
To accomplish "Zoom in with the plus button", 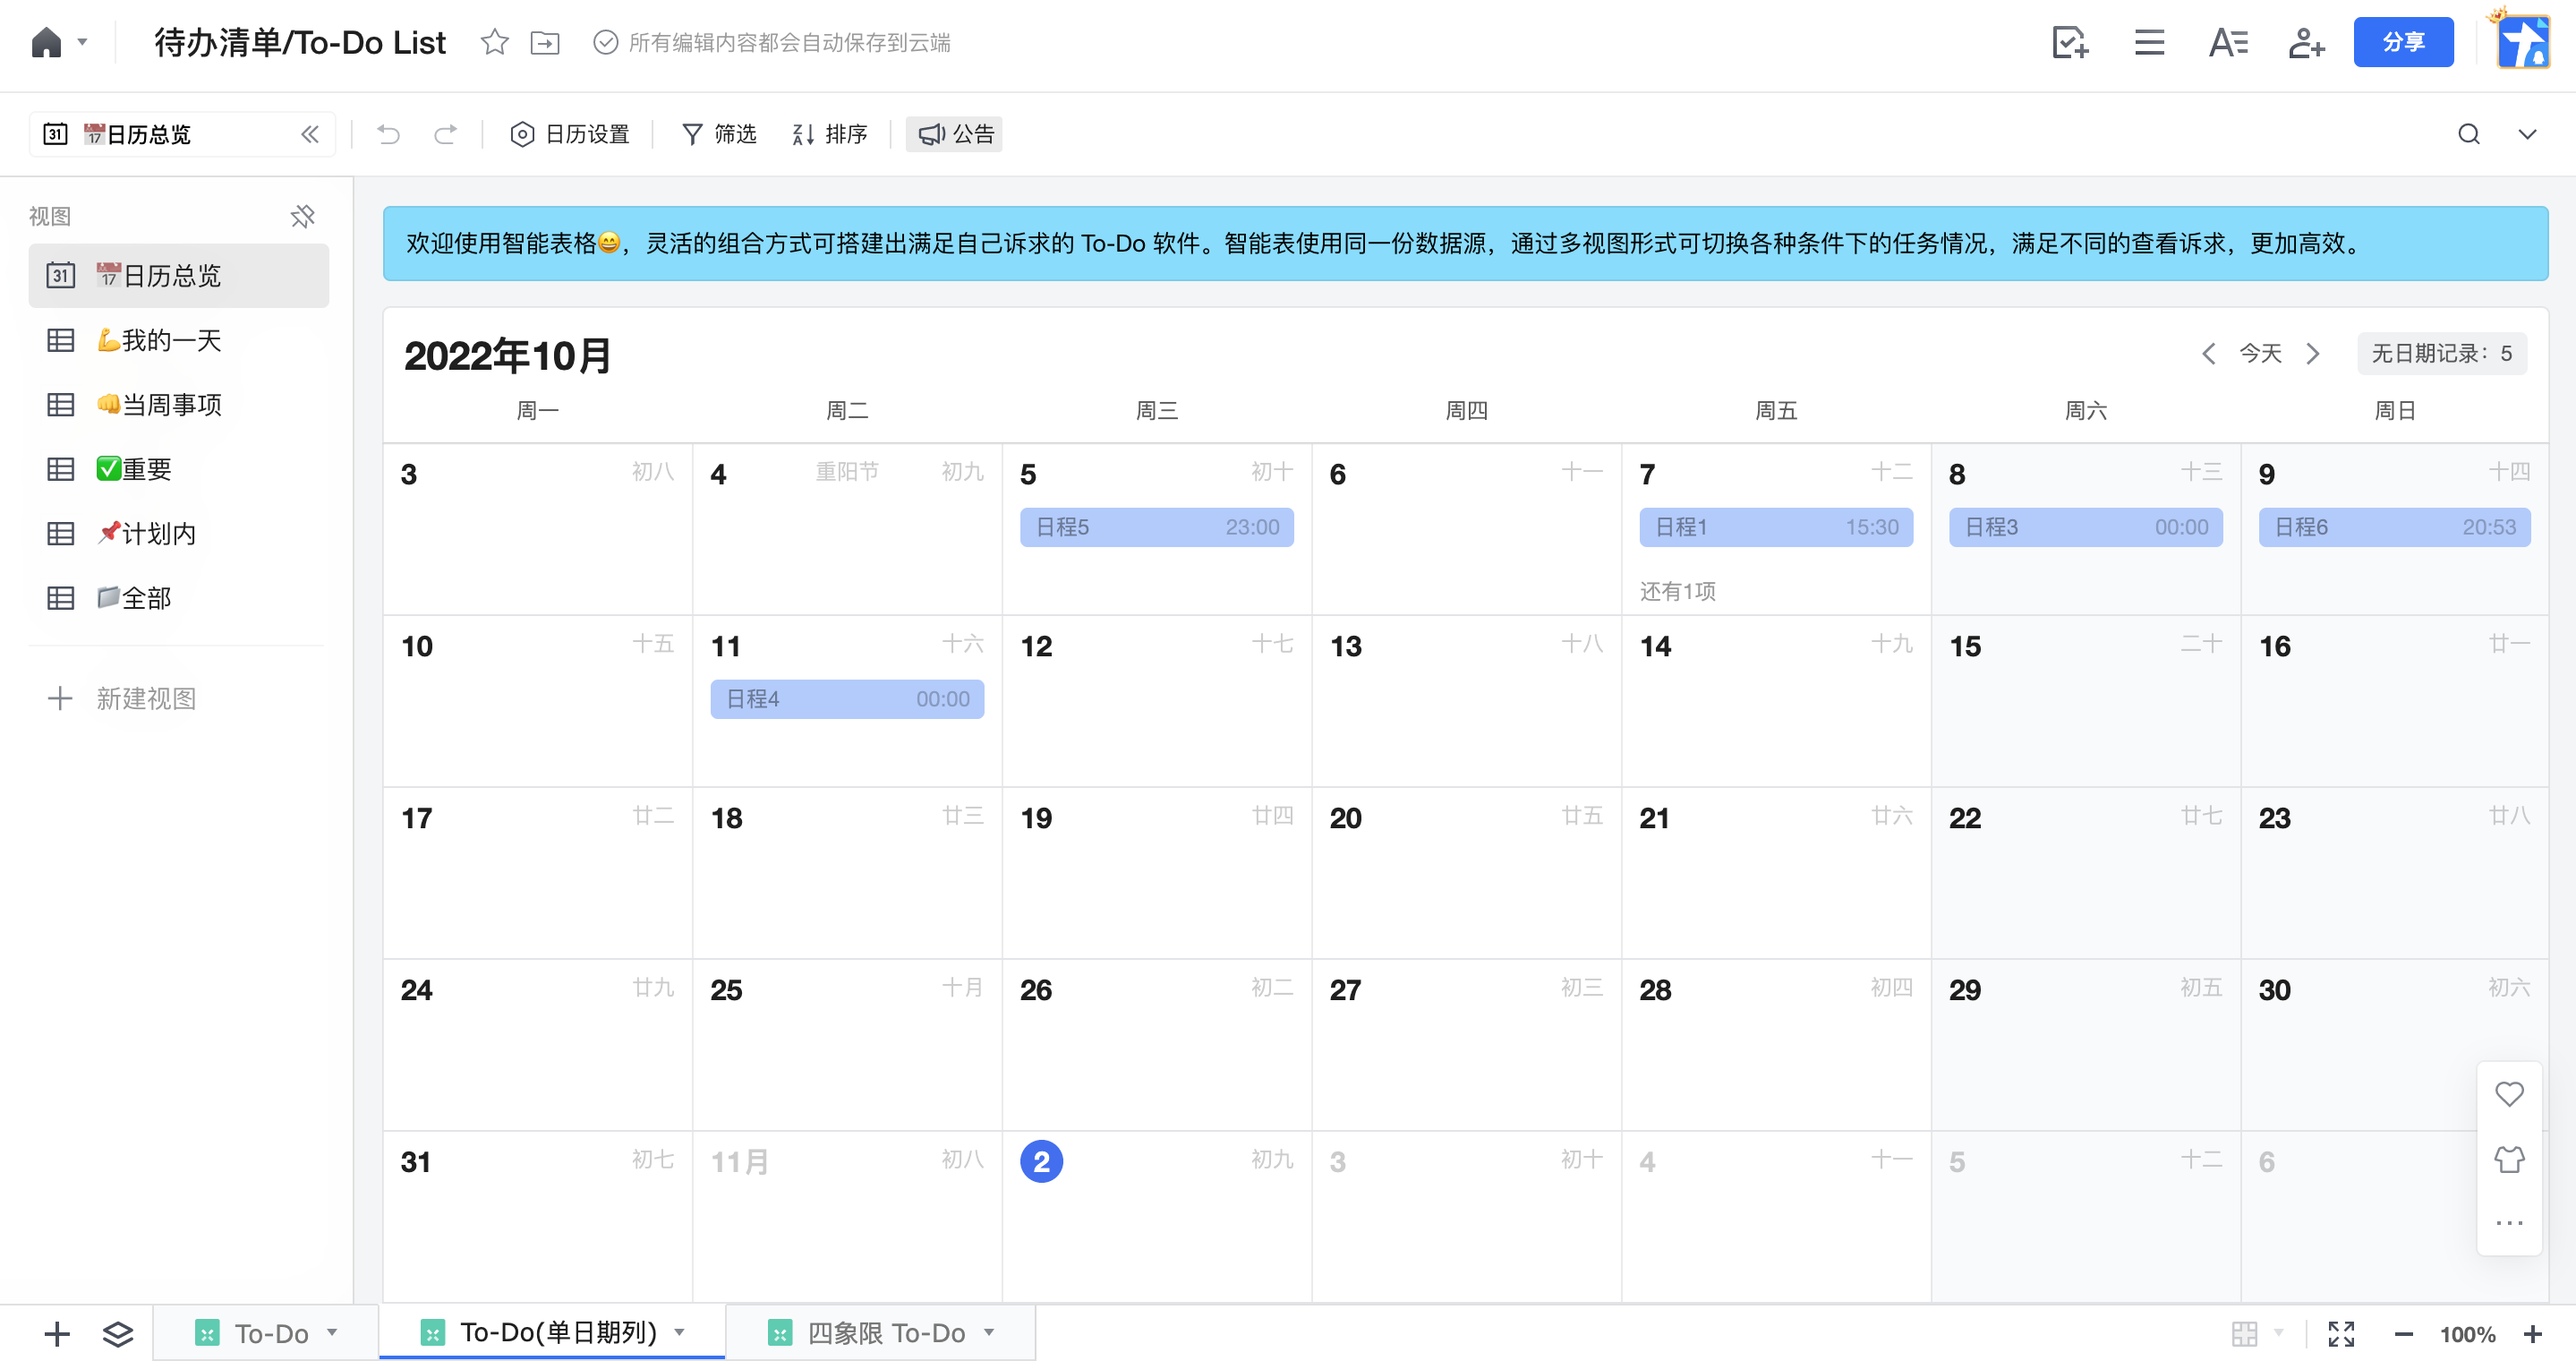I will (x=2533, y=1333).
